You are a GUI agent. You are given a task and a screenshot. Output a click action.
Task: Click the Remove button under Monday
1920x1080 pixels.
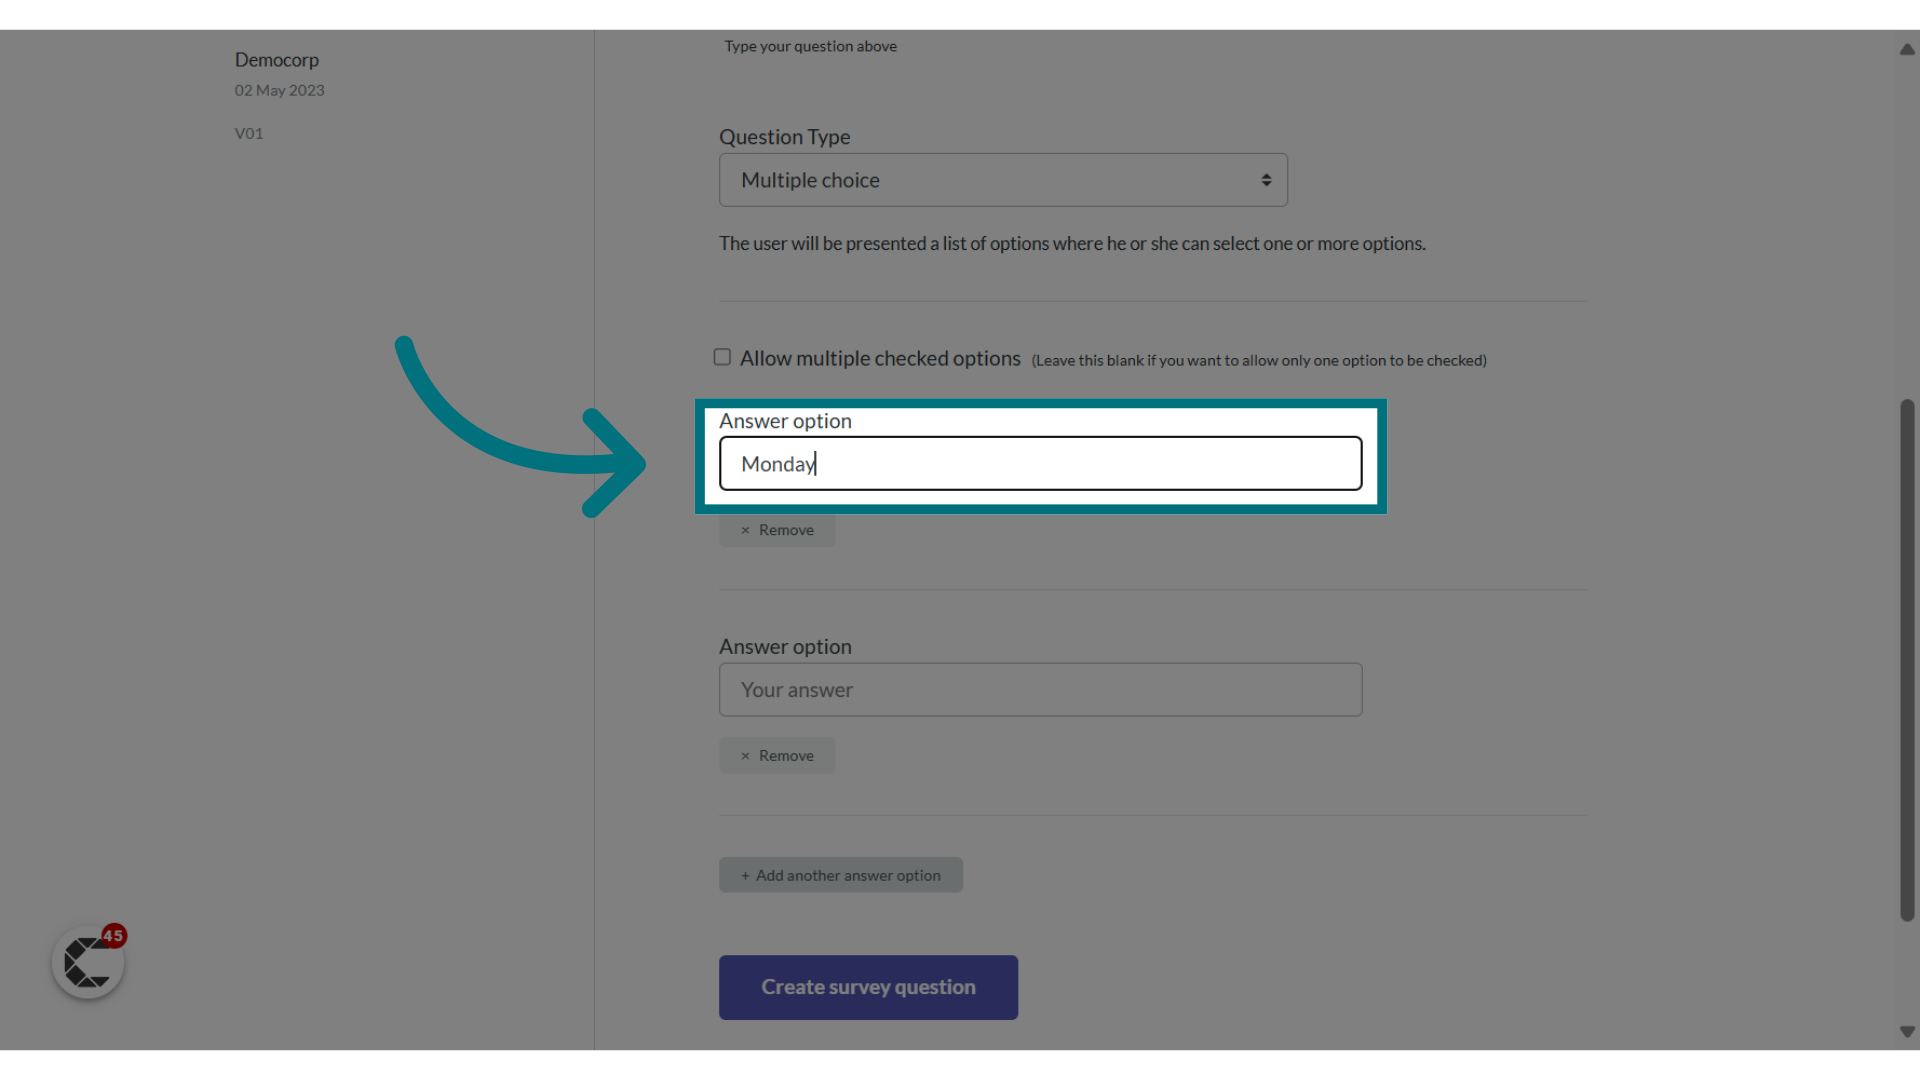pyautogui.click(x=777, y=527)
